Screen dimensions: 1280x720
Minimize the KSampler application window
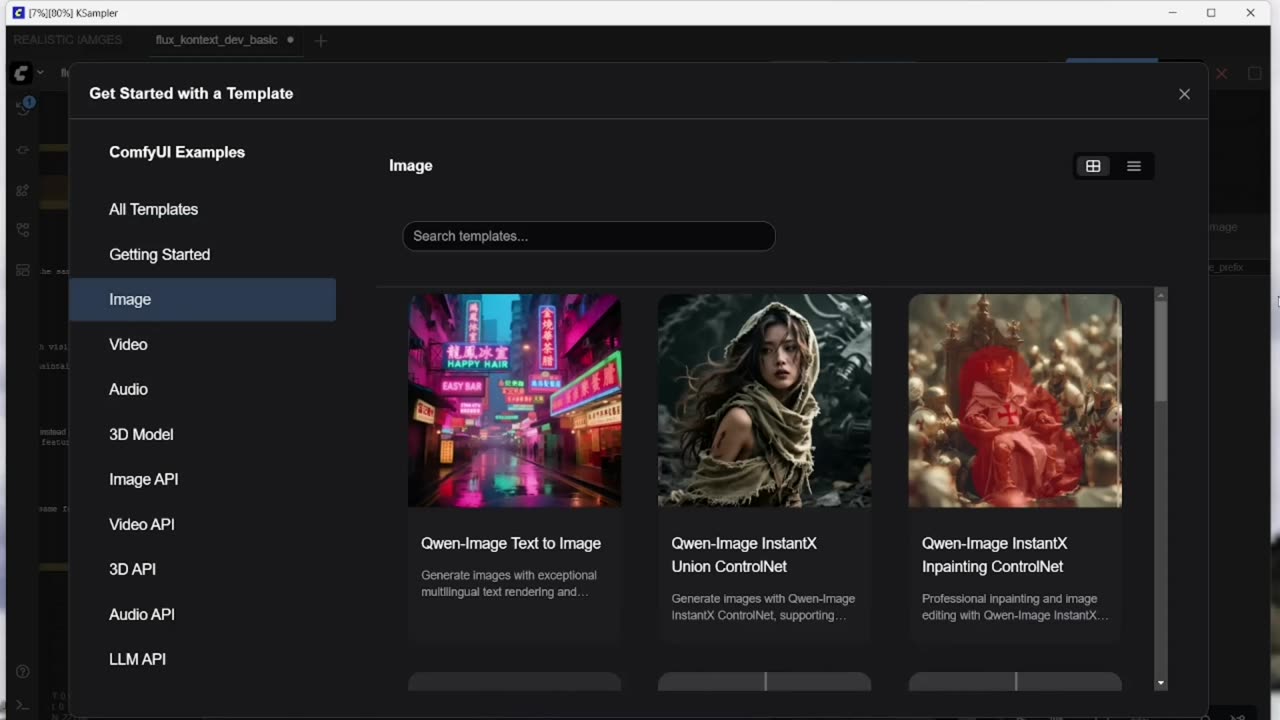click(x=1172, y=13)
